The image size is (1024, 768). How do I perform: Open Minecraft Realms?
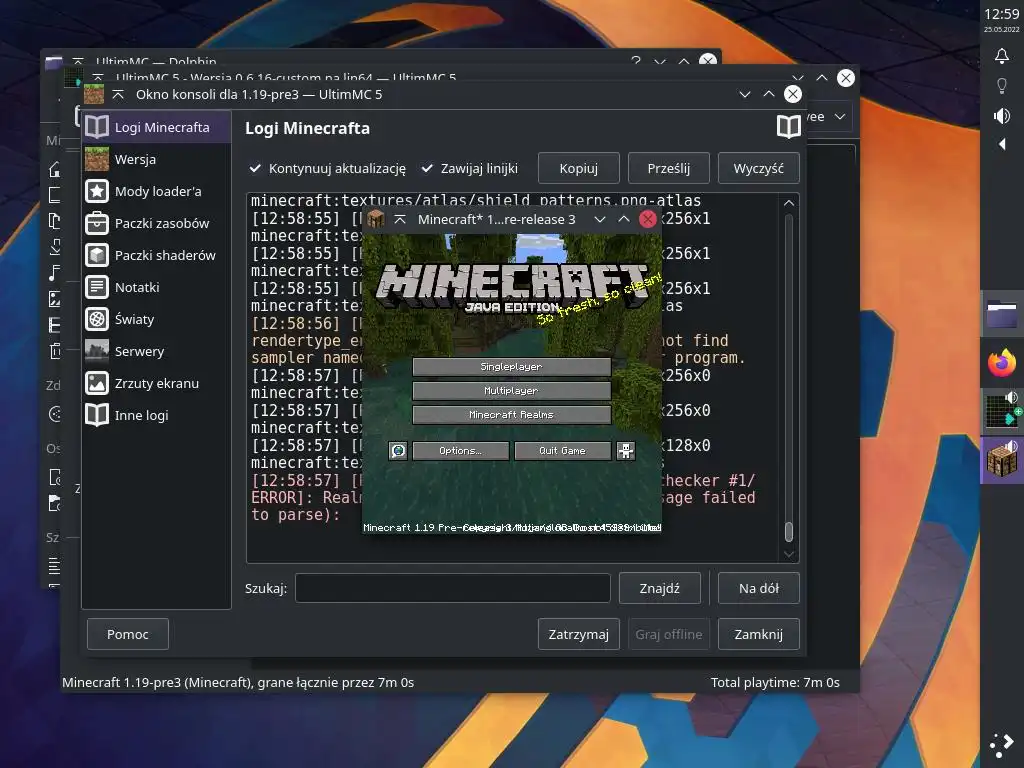point(511,415)
